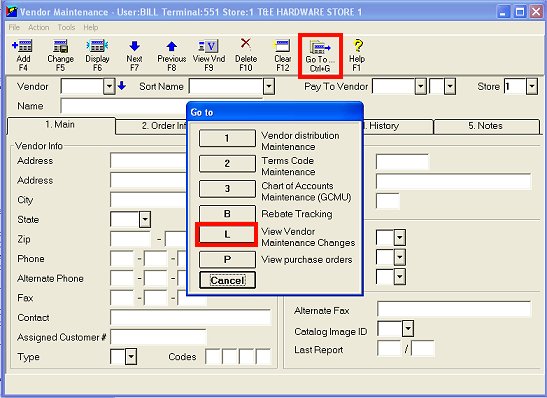
Task: Click the first Address input field
Action: coord(149,160)
